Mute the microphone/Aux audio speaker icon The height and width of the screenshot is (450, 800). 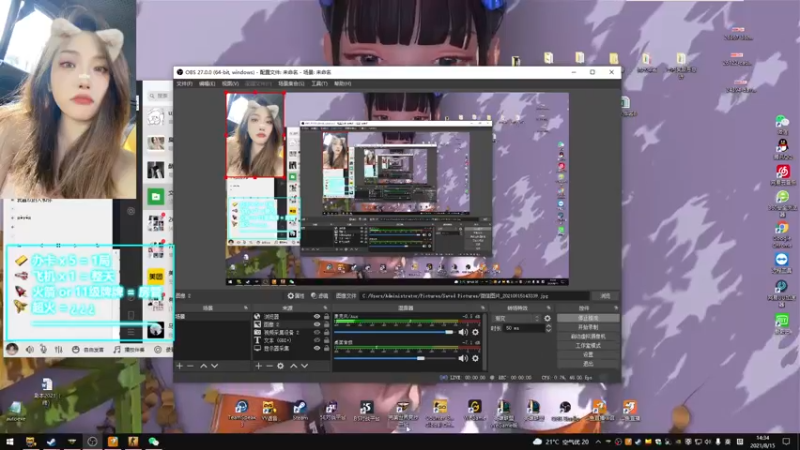463,332
